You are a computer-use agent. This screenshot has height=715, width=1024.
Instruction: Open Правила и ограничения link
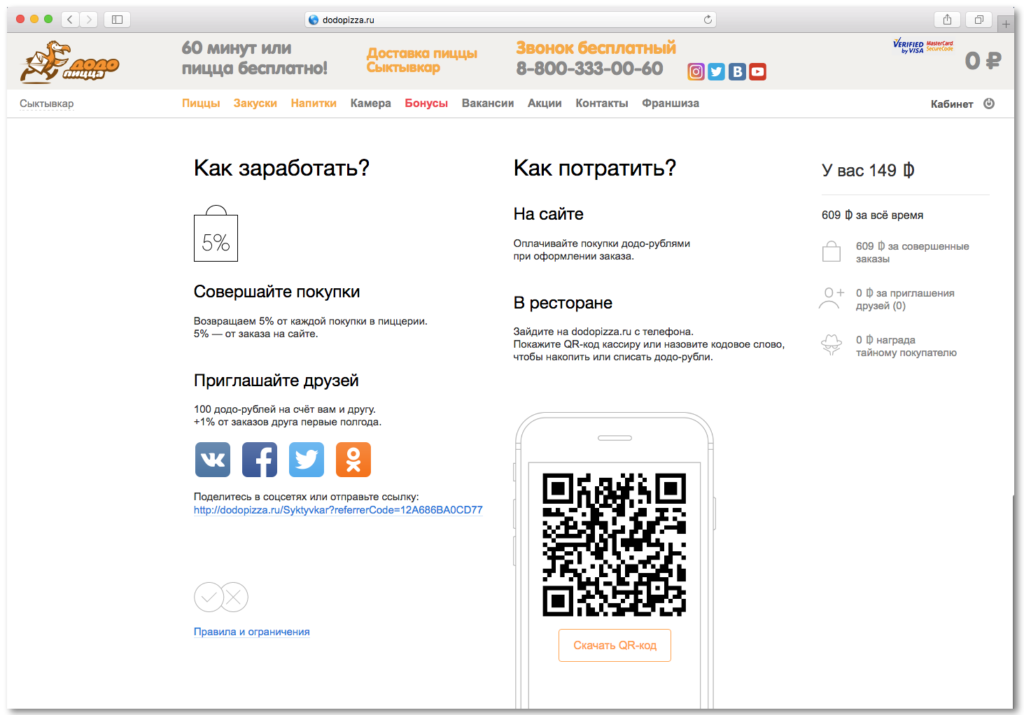point(251,631)
